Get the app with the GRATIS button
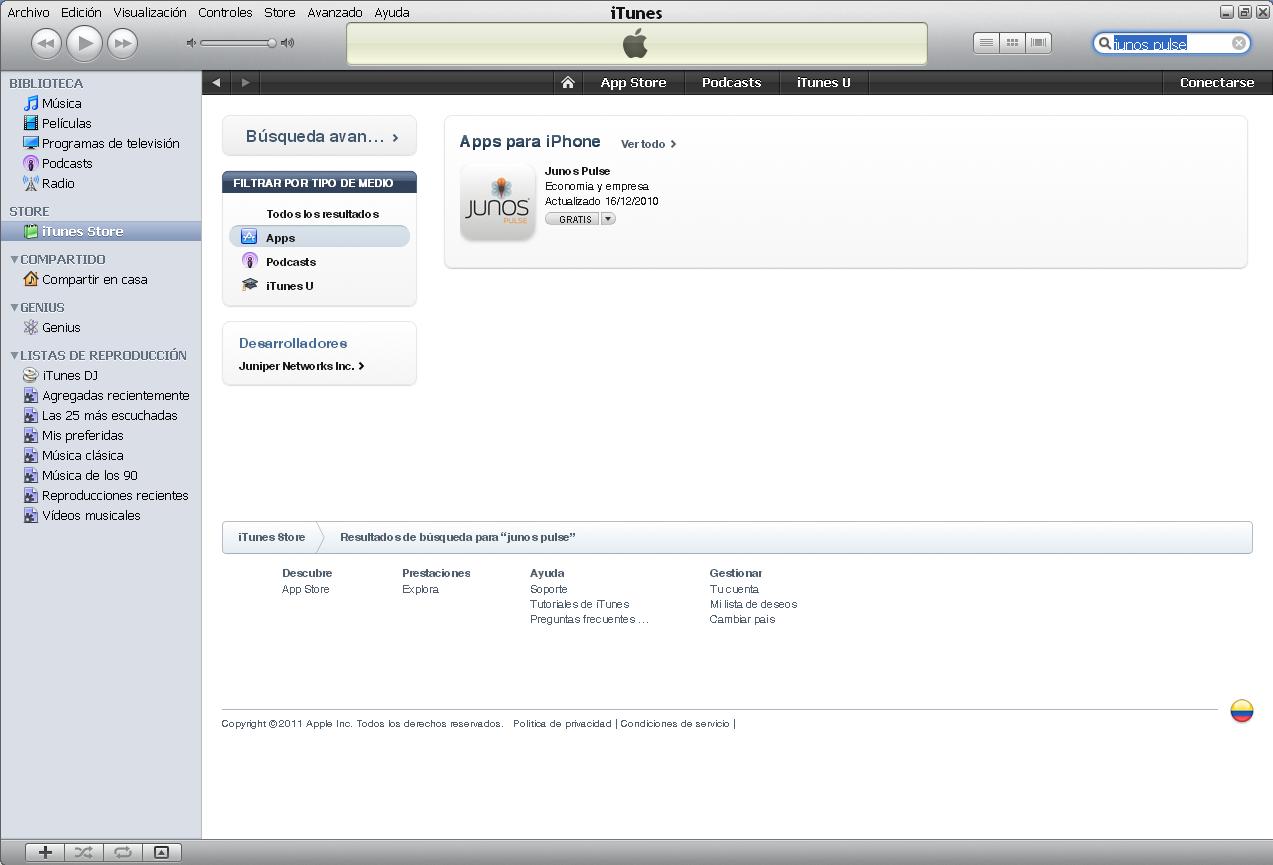Viewport: 1273px width, 865px height. click(x=572, y=219)
